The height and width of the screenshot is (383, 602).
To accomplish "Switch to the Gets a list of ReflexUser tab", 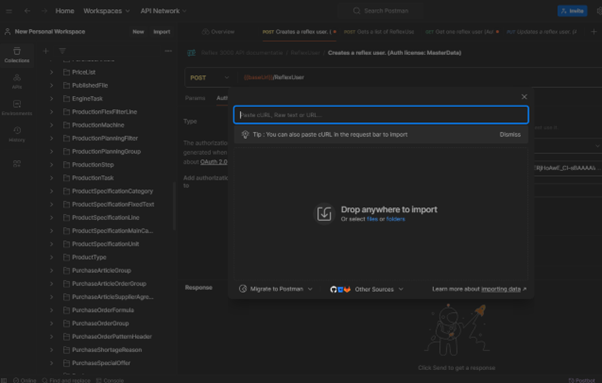I will (x=379, y=32).
